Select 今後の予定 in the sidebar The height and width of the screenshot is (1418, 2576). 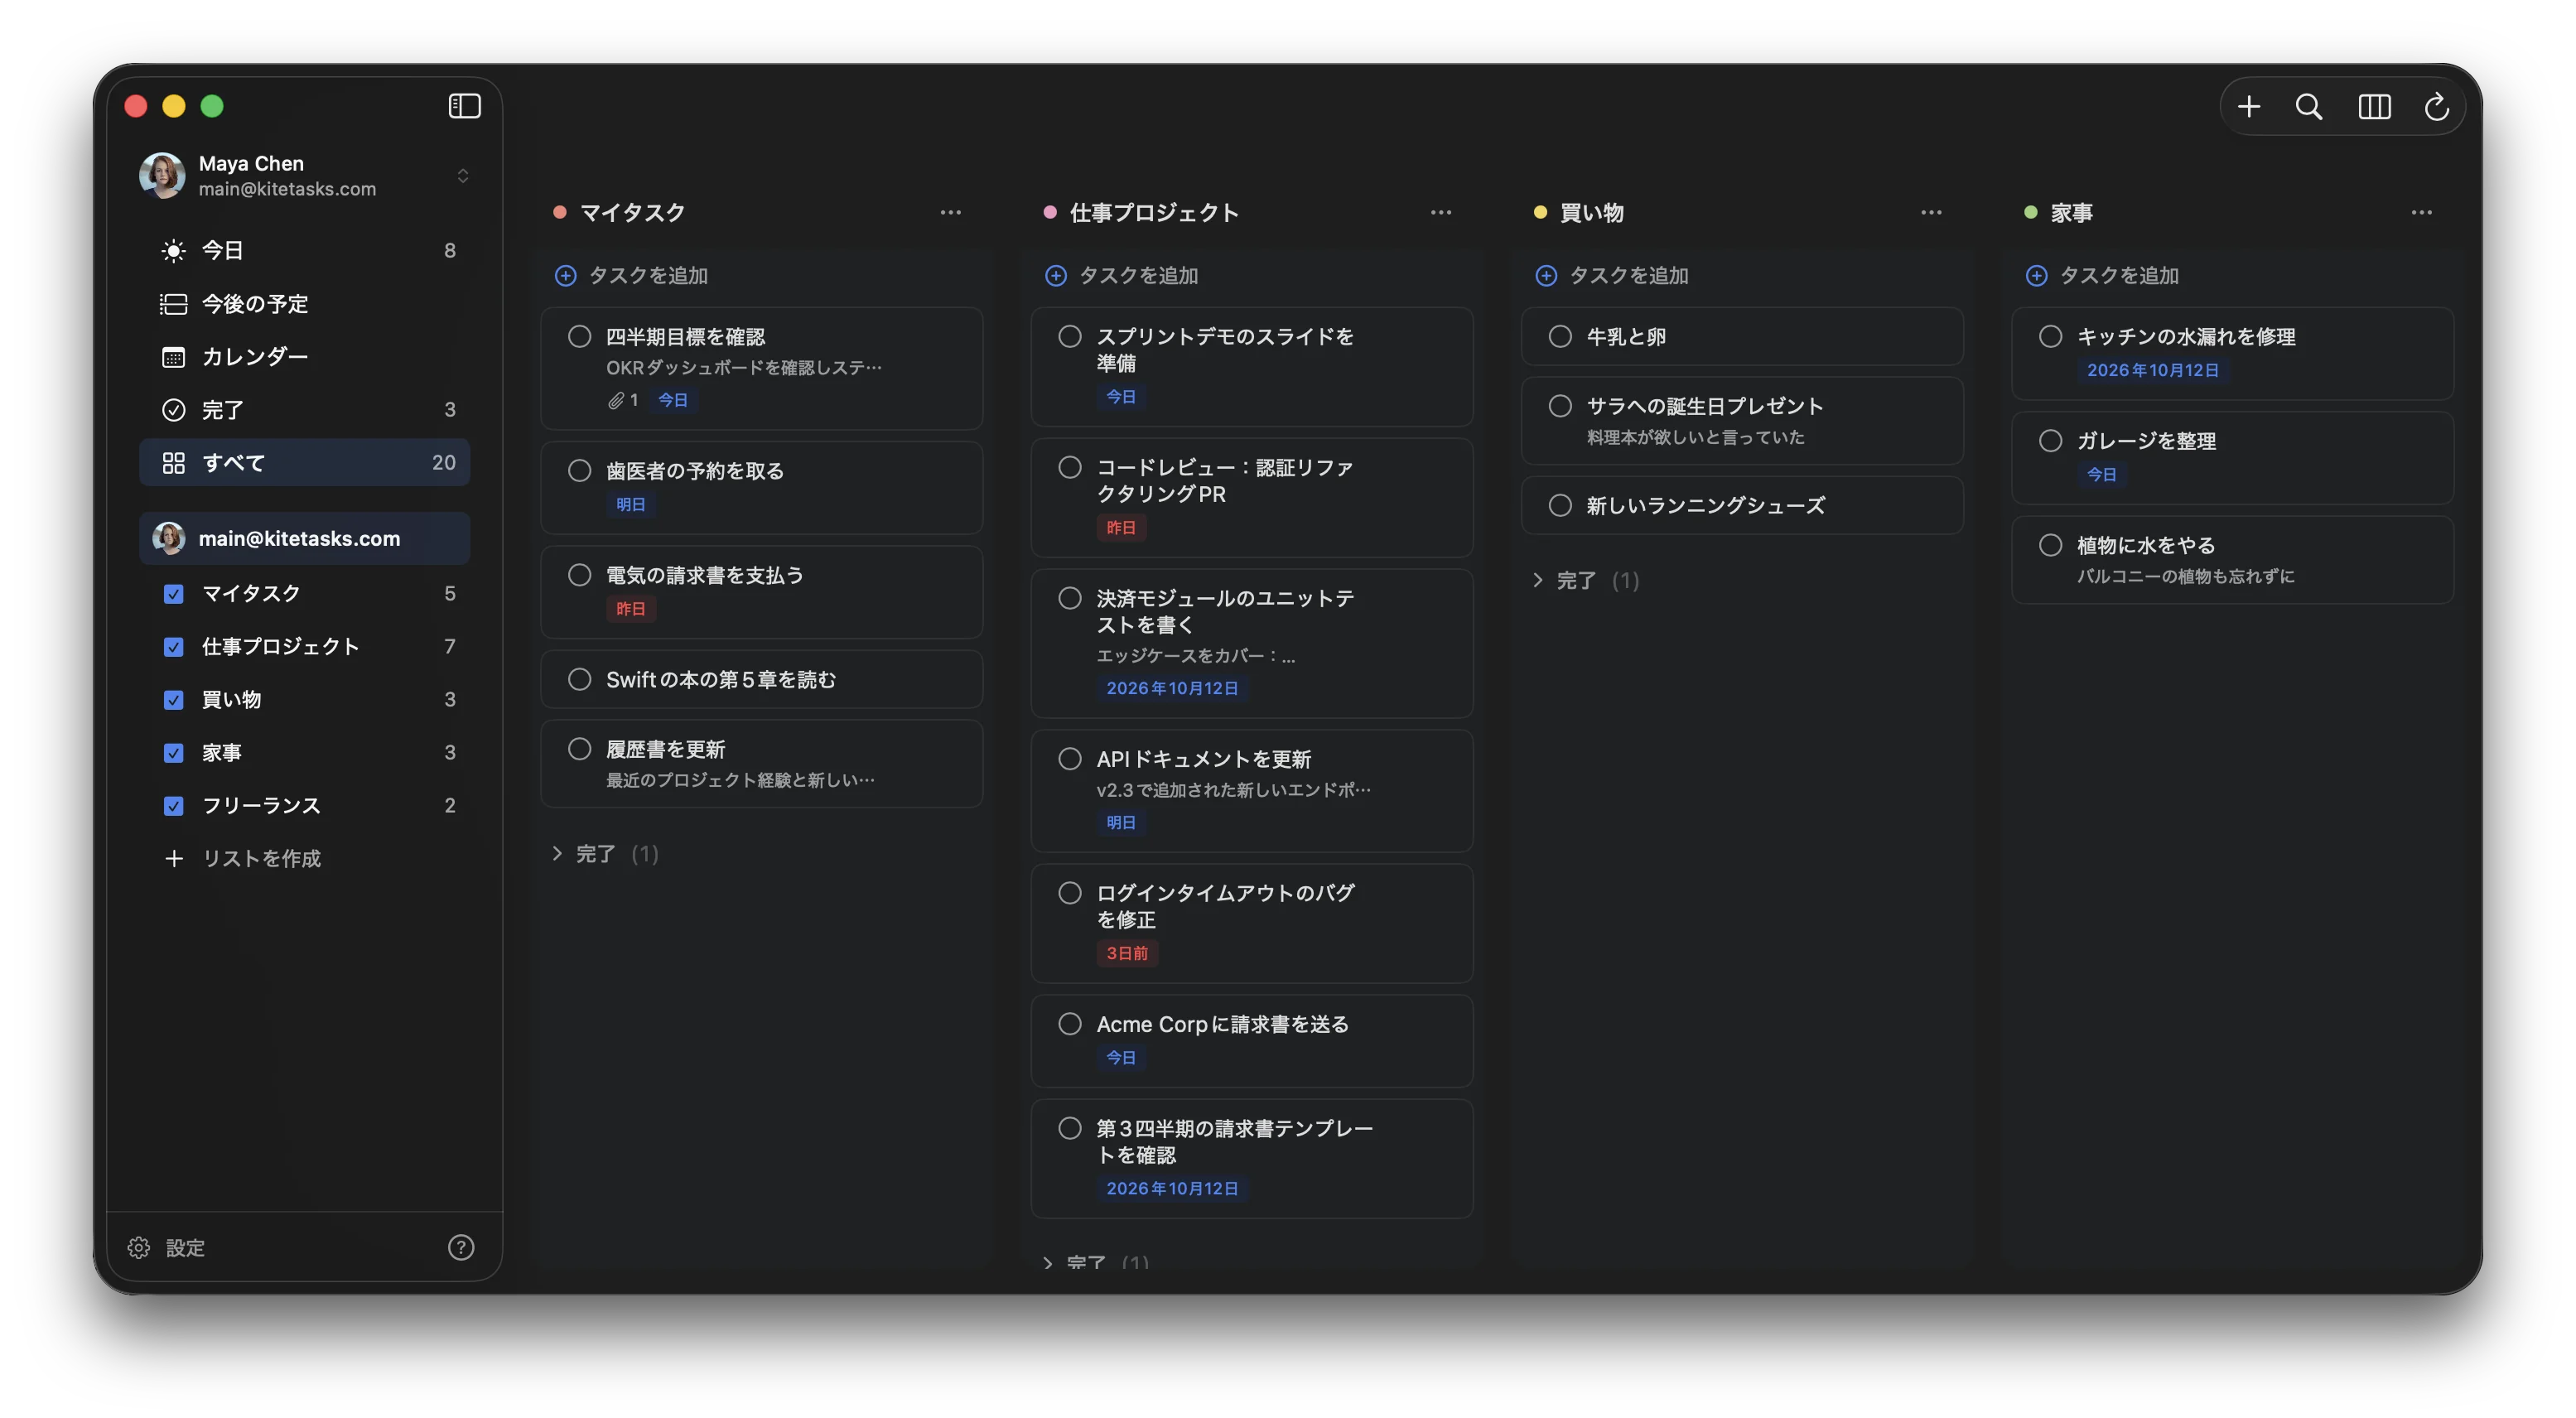(305, 304)
